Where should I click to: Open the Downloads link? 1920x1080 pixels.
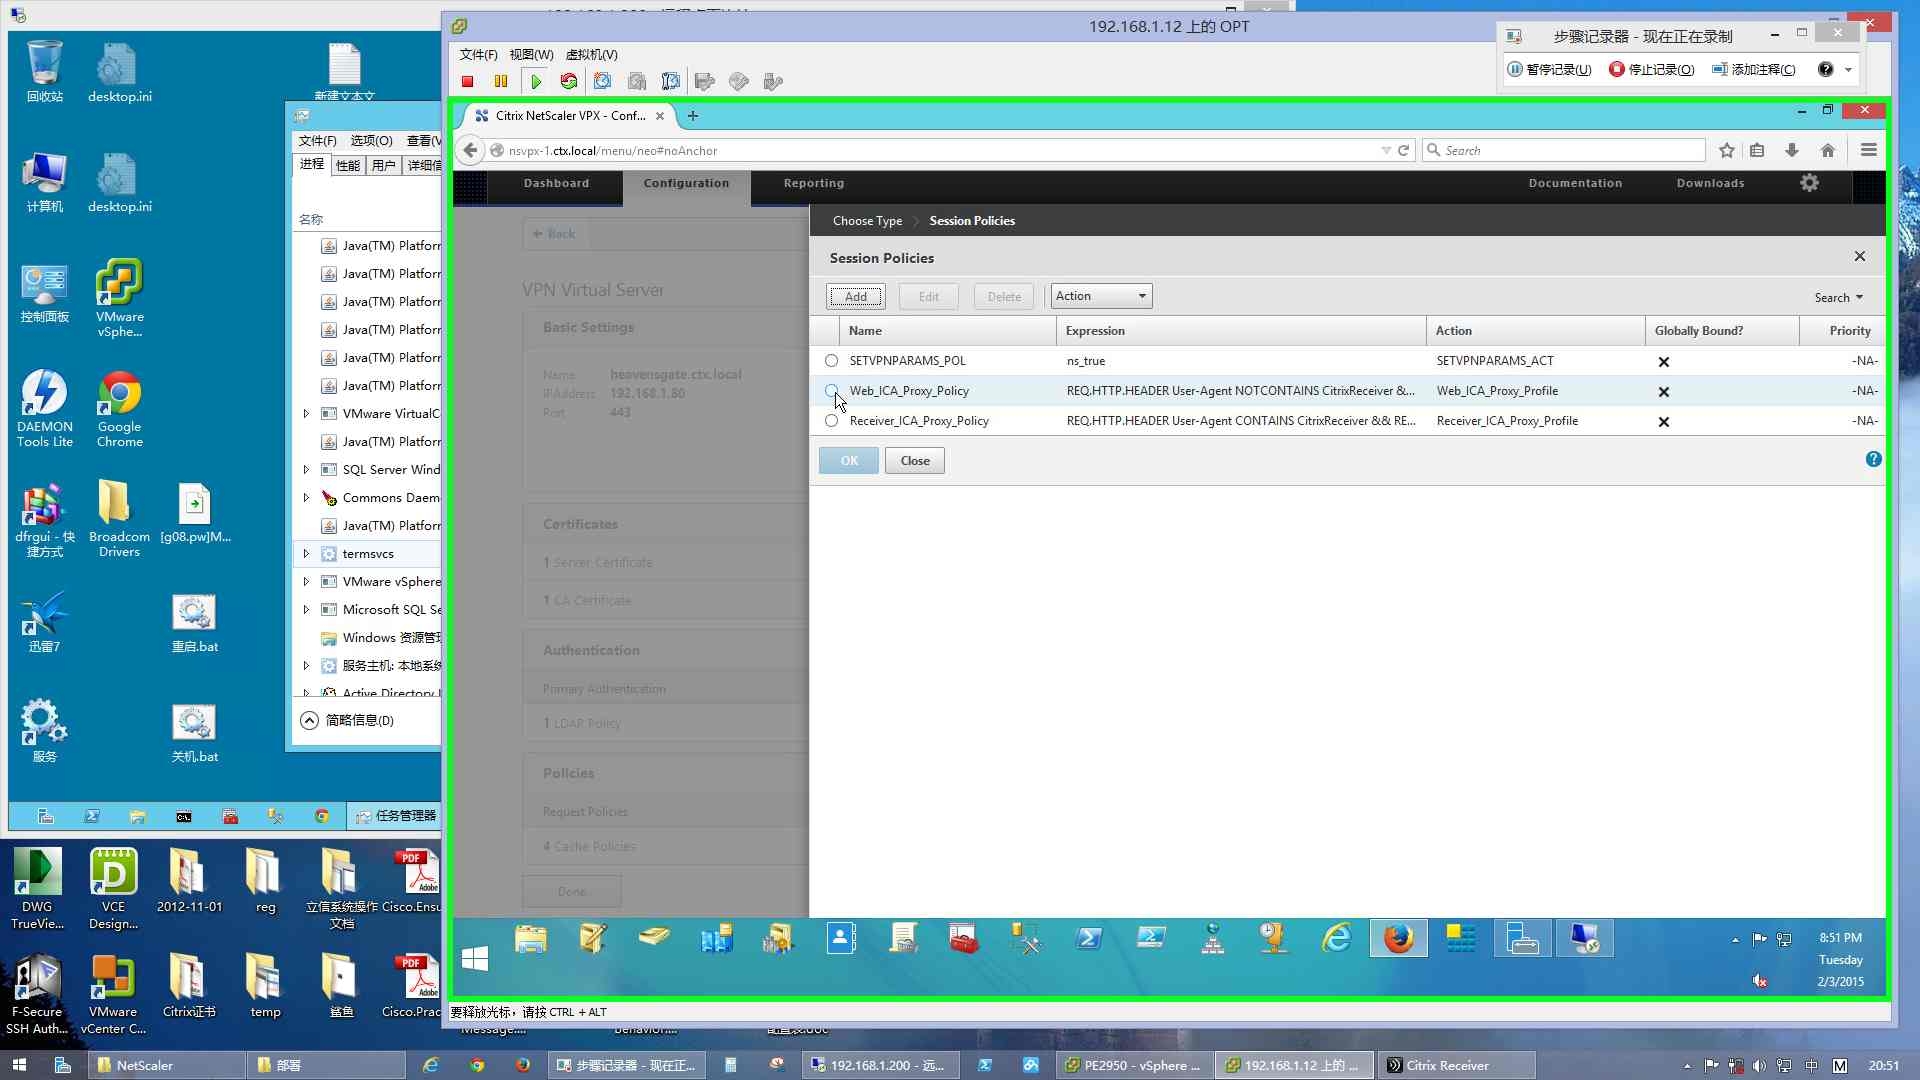click(x=1710, y=183)
